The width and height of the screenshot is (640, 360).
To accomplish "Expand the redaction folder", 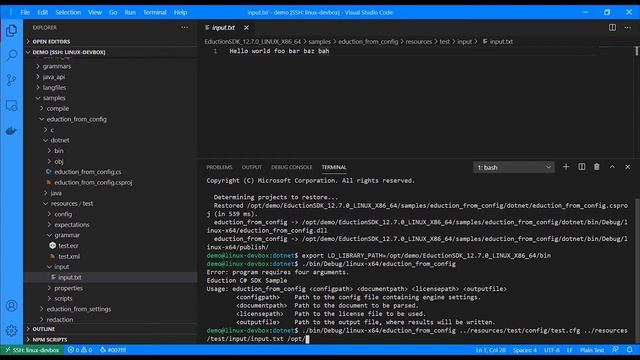I will (60, 320).
